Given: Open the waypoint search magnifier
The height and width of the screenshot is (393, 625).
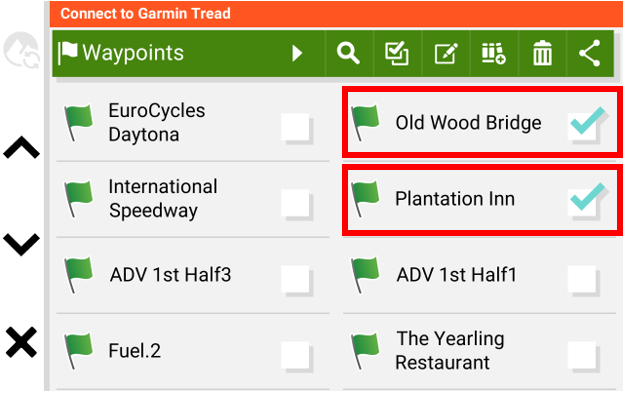Looking at the screenshot, I should 348,53.
